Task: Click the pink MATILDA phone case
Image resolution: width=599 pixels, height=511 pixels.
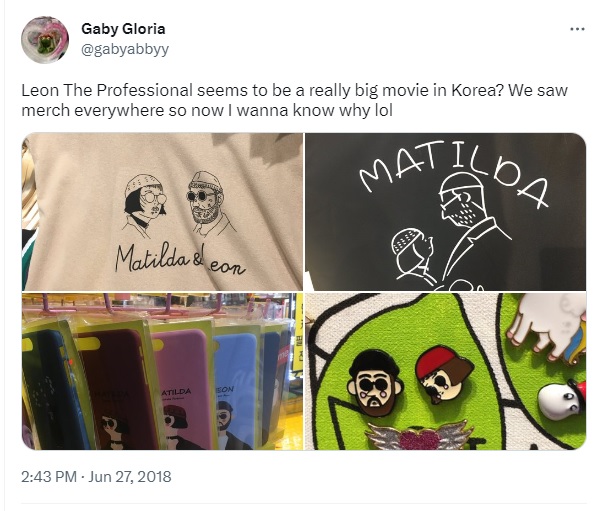Action: (x=183, y=386)
